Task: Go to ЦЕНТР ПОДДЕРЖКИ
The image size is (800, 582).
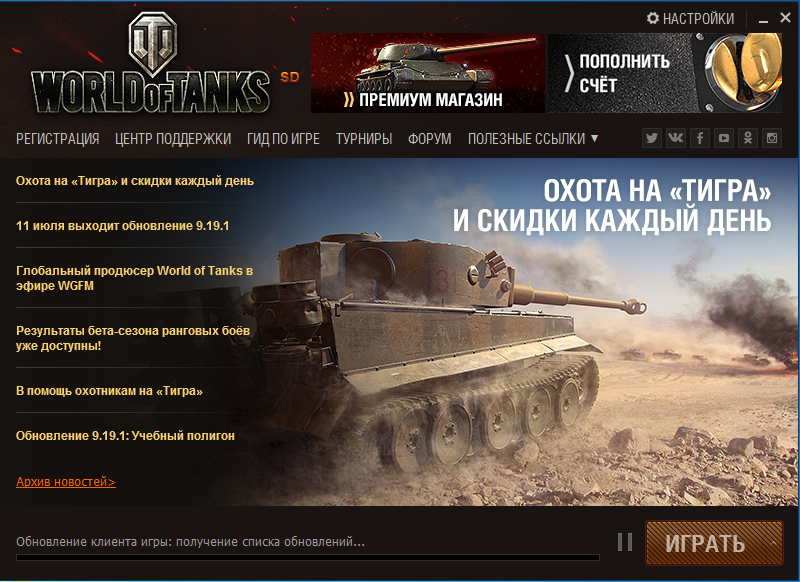Action: click(173, 139)
